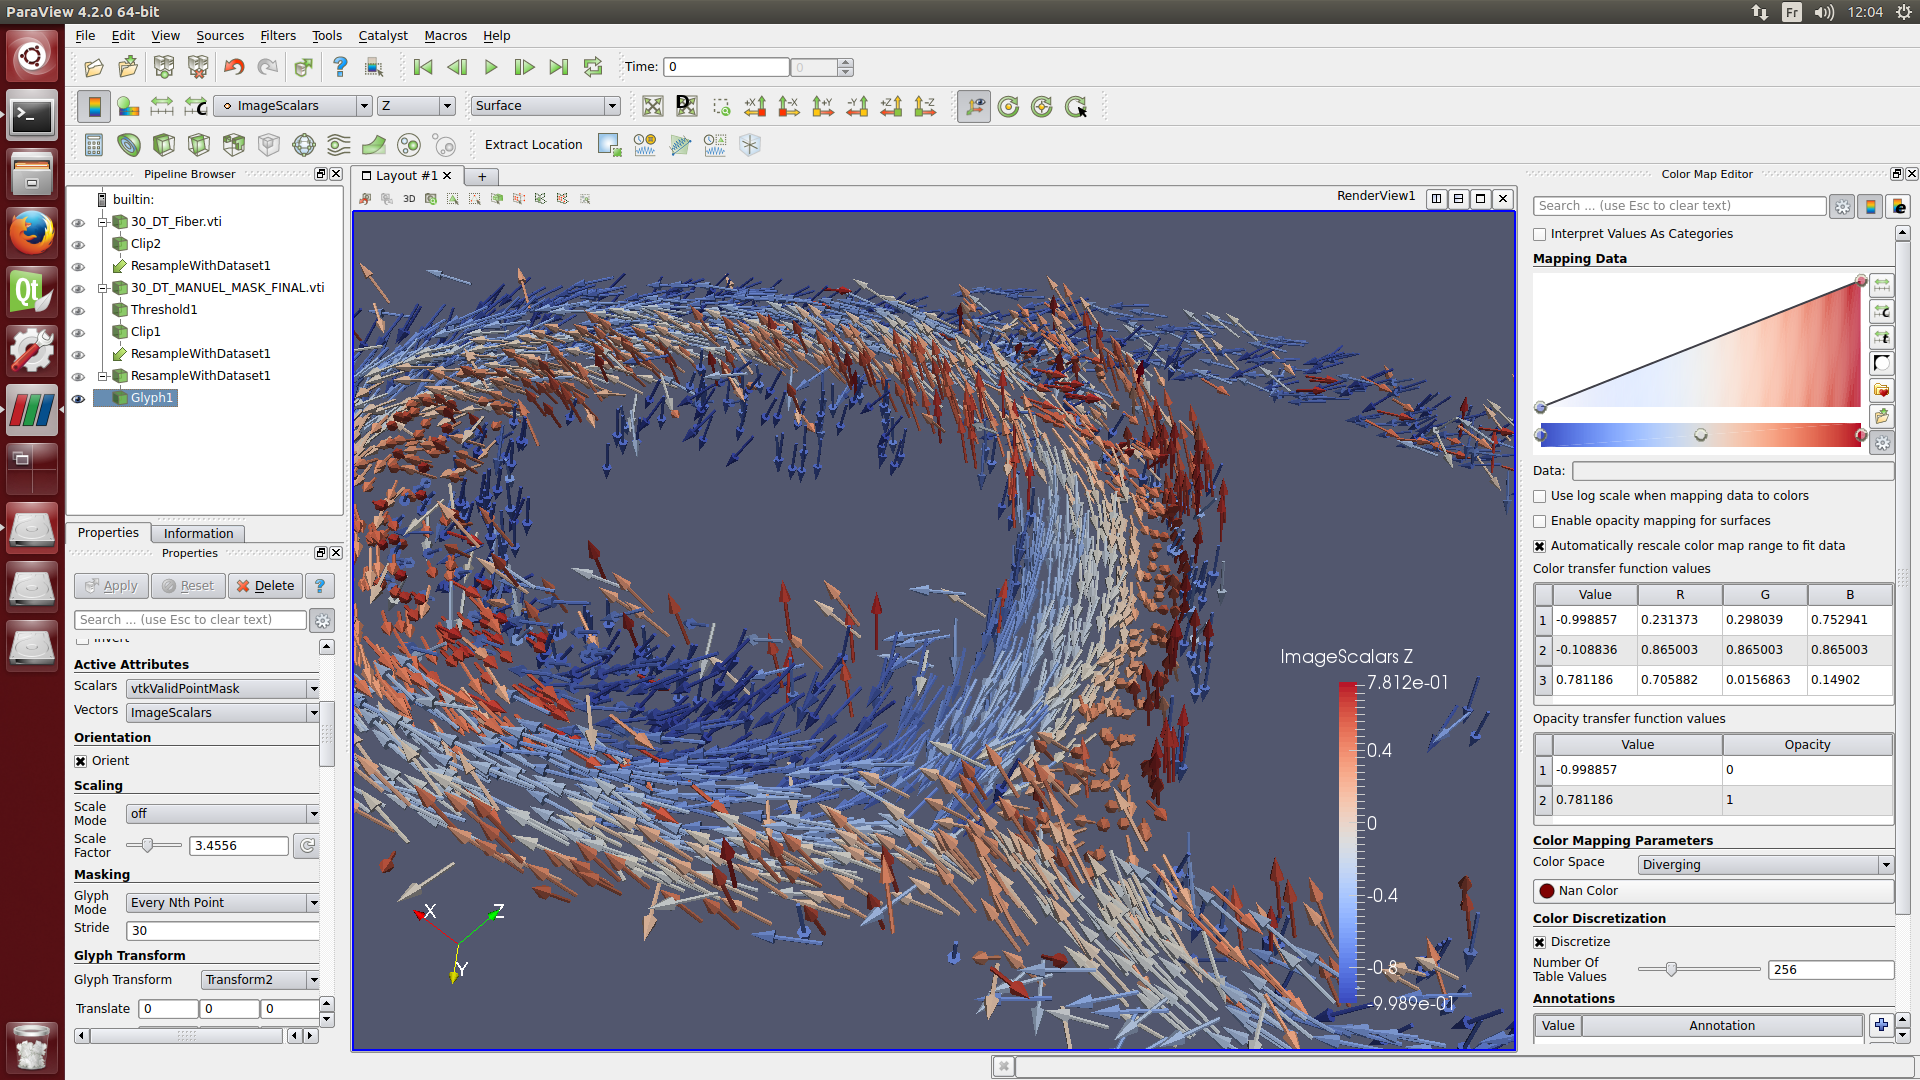Jump to the last frame
The image size is (1920, 1080).
(559, 67)
